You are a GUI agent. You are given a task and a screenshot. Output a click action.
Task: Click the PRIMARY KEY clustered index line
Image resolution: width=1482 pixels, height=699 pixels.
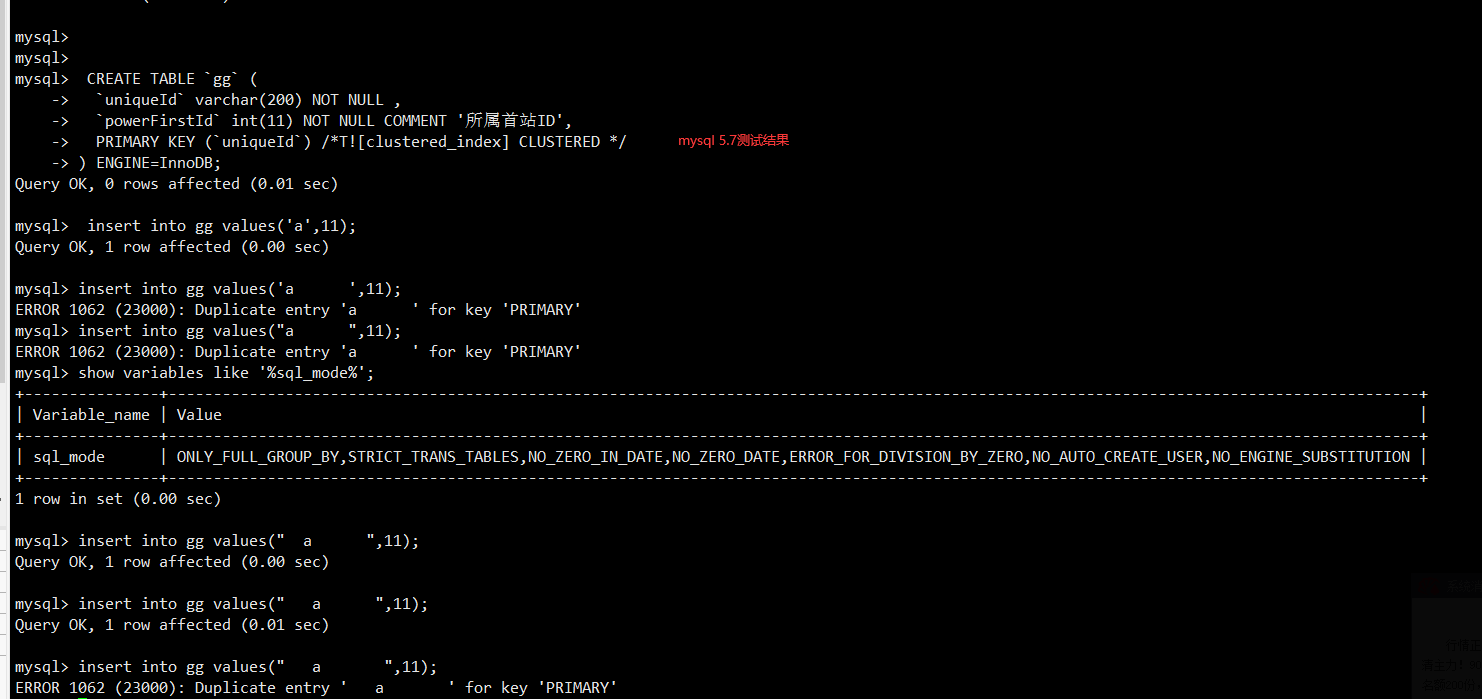360,142
